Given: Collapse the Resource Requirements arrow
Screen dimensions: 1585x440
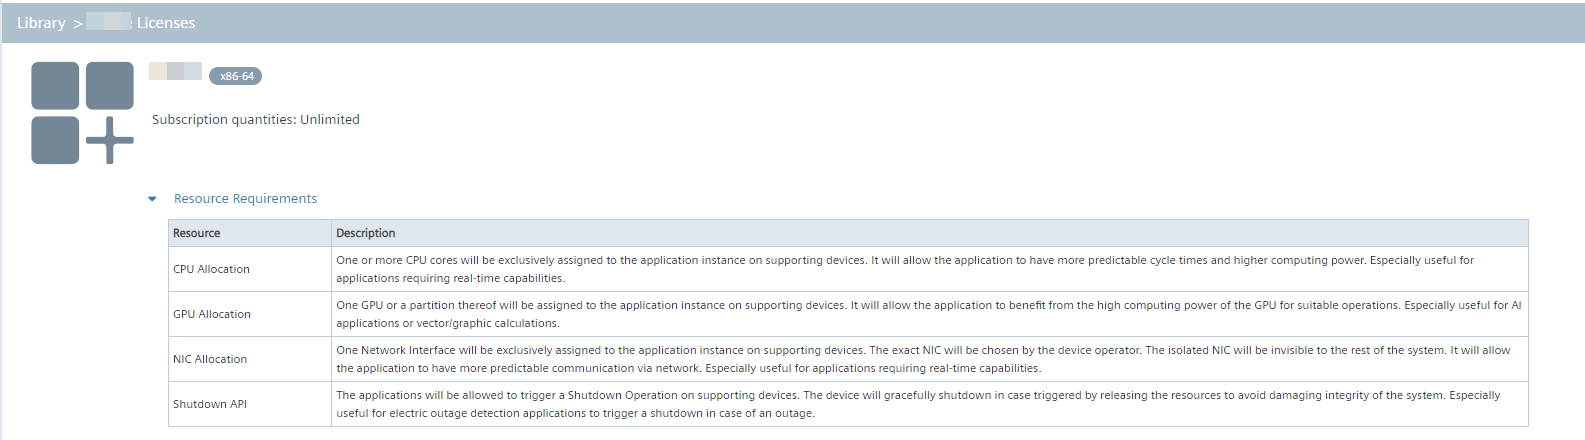Looking at the screenshot, I should 152,199.
